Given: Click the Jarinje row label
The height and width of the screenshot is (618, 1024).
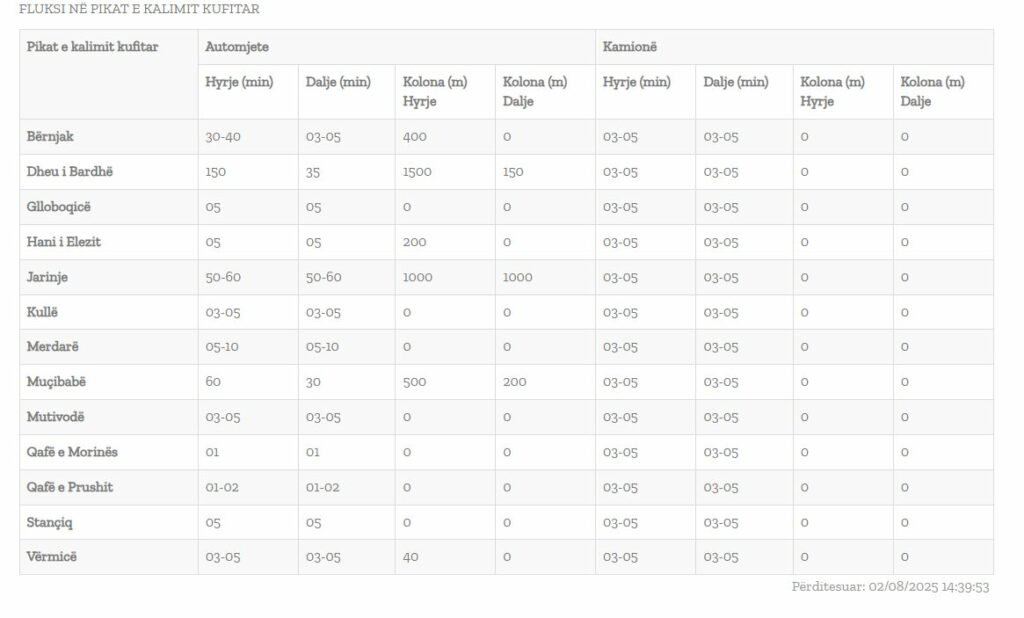Looking at the screenshot, I should [47, 277].
